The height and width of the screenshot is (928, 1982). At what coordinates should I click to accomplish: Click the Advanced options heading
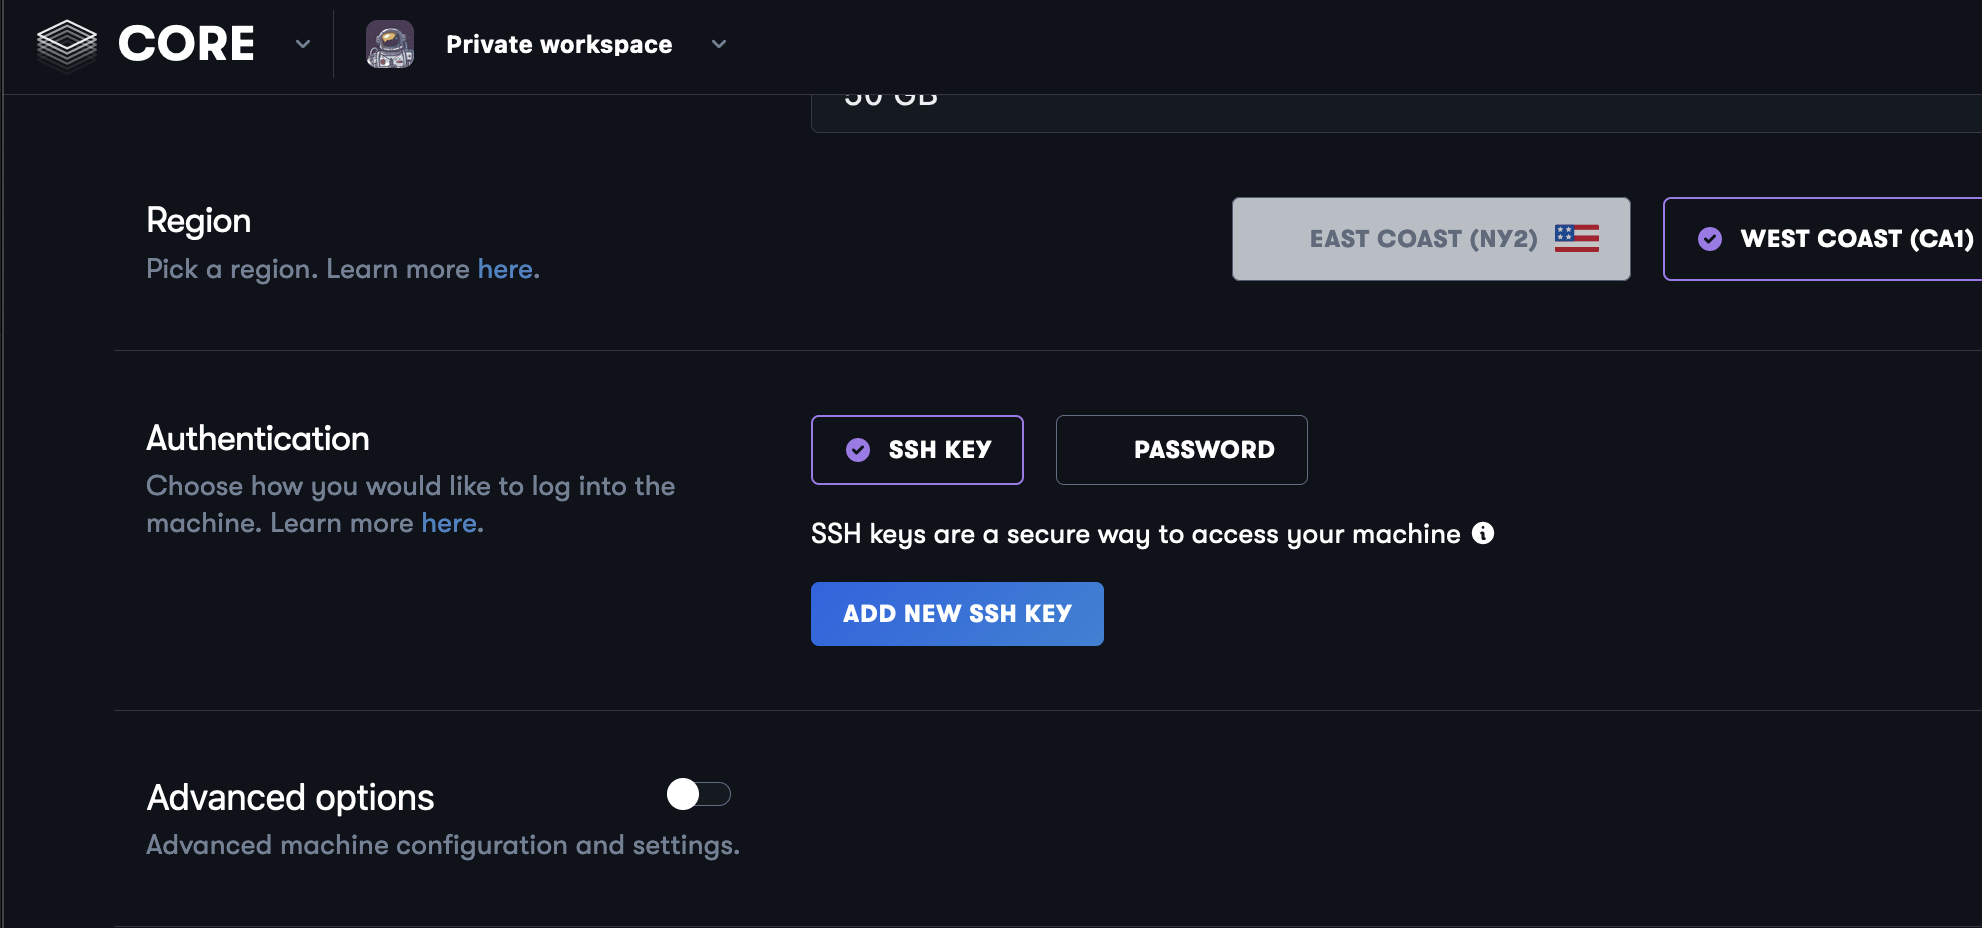coord(290,798)
